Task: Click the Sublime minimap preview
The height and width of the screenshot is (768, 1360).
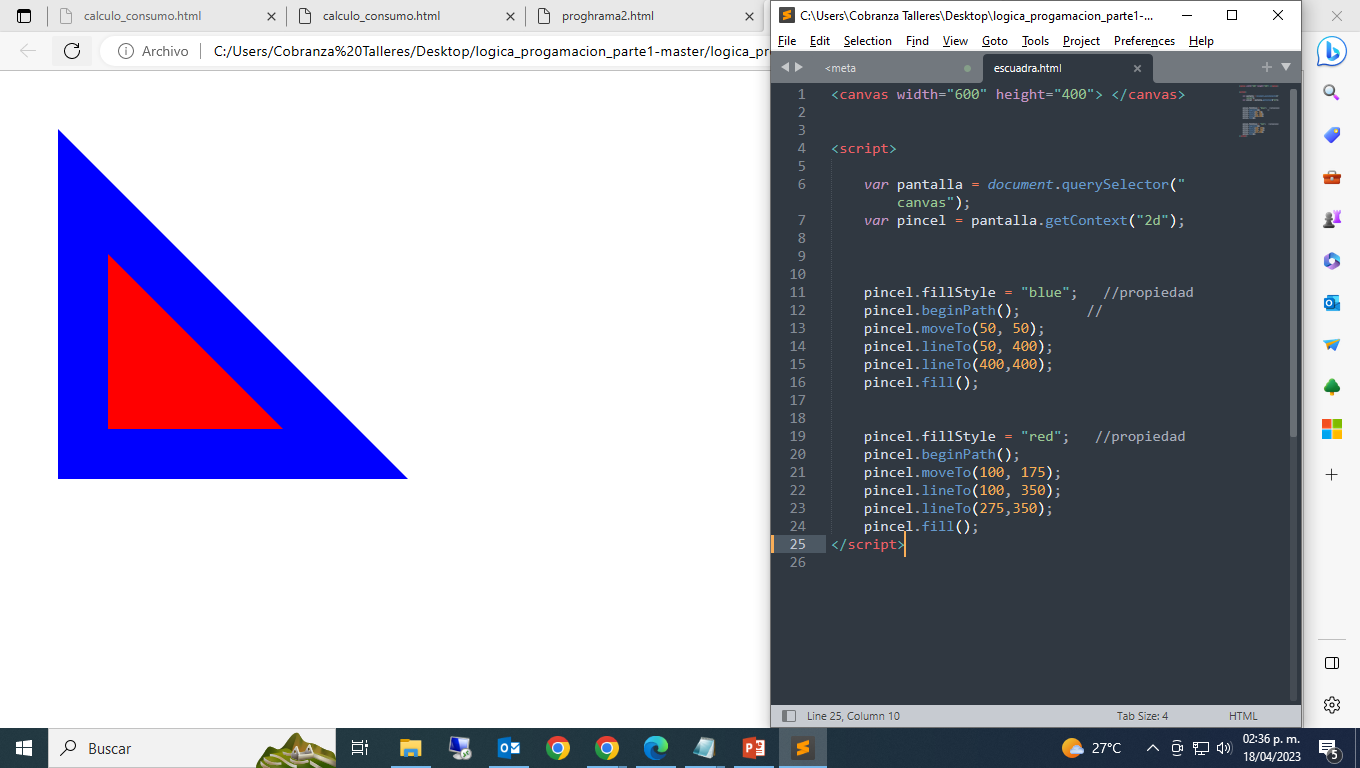Action: coord(1261,112)
